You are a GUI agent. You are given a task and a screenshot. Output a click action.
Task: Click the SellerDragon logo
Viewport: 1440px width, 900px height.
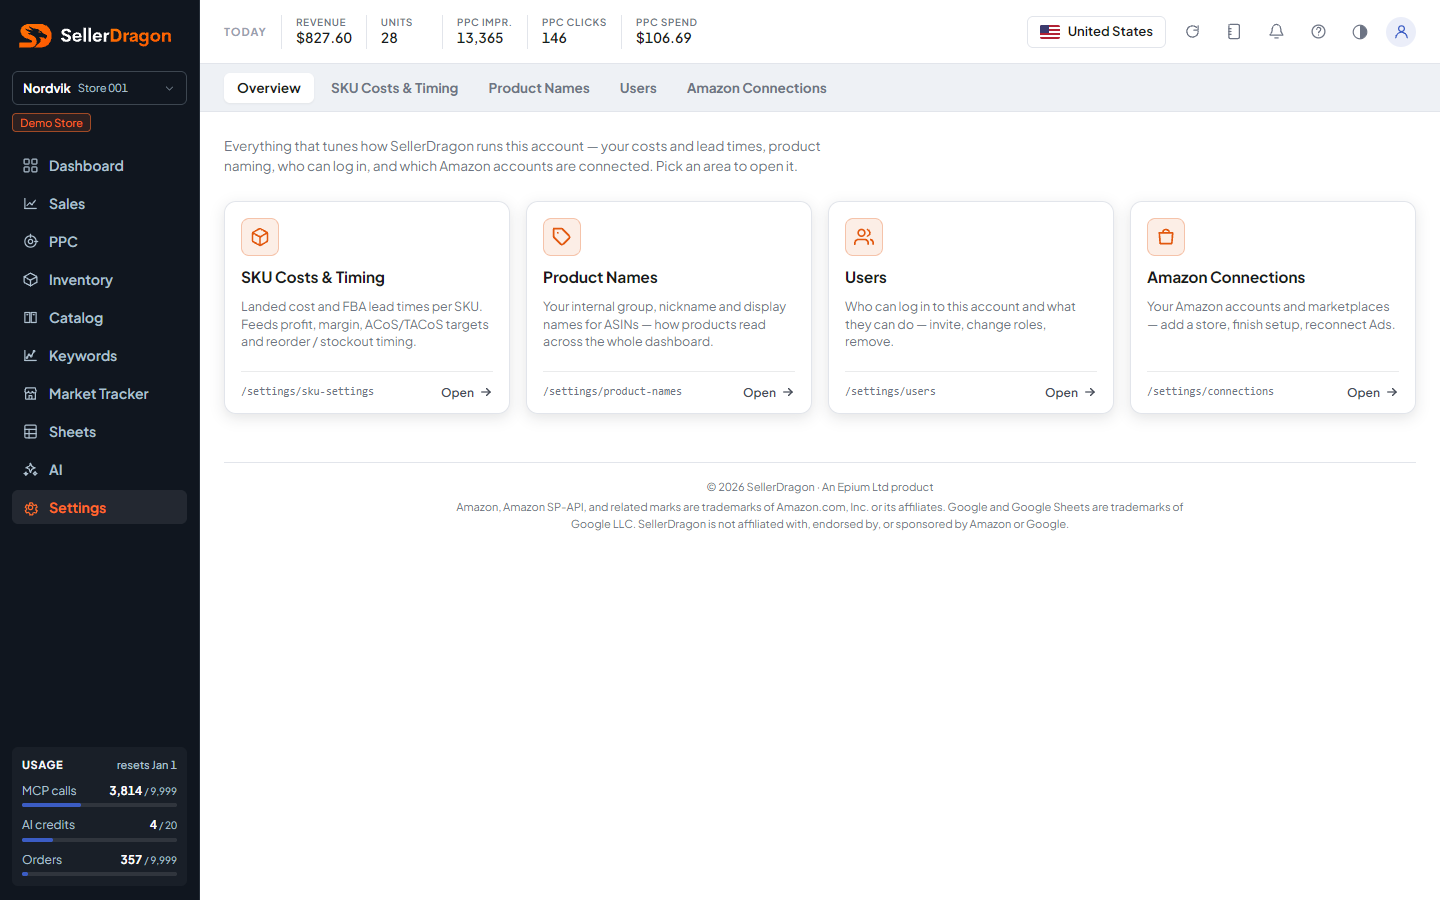95,36
